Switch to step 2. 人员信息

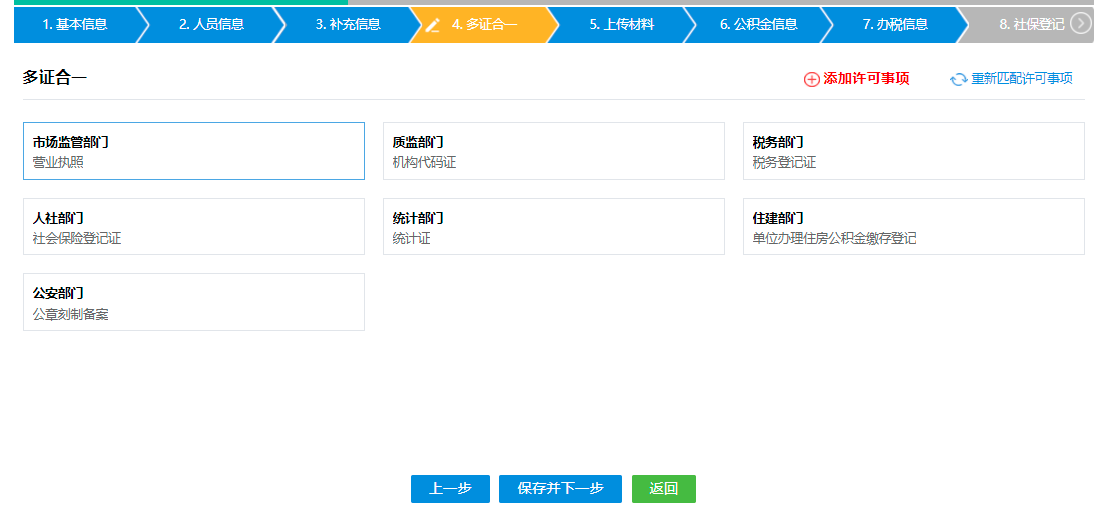(211, 24)
